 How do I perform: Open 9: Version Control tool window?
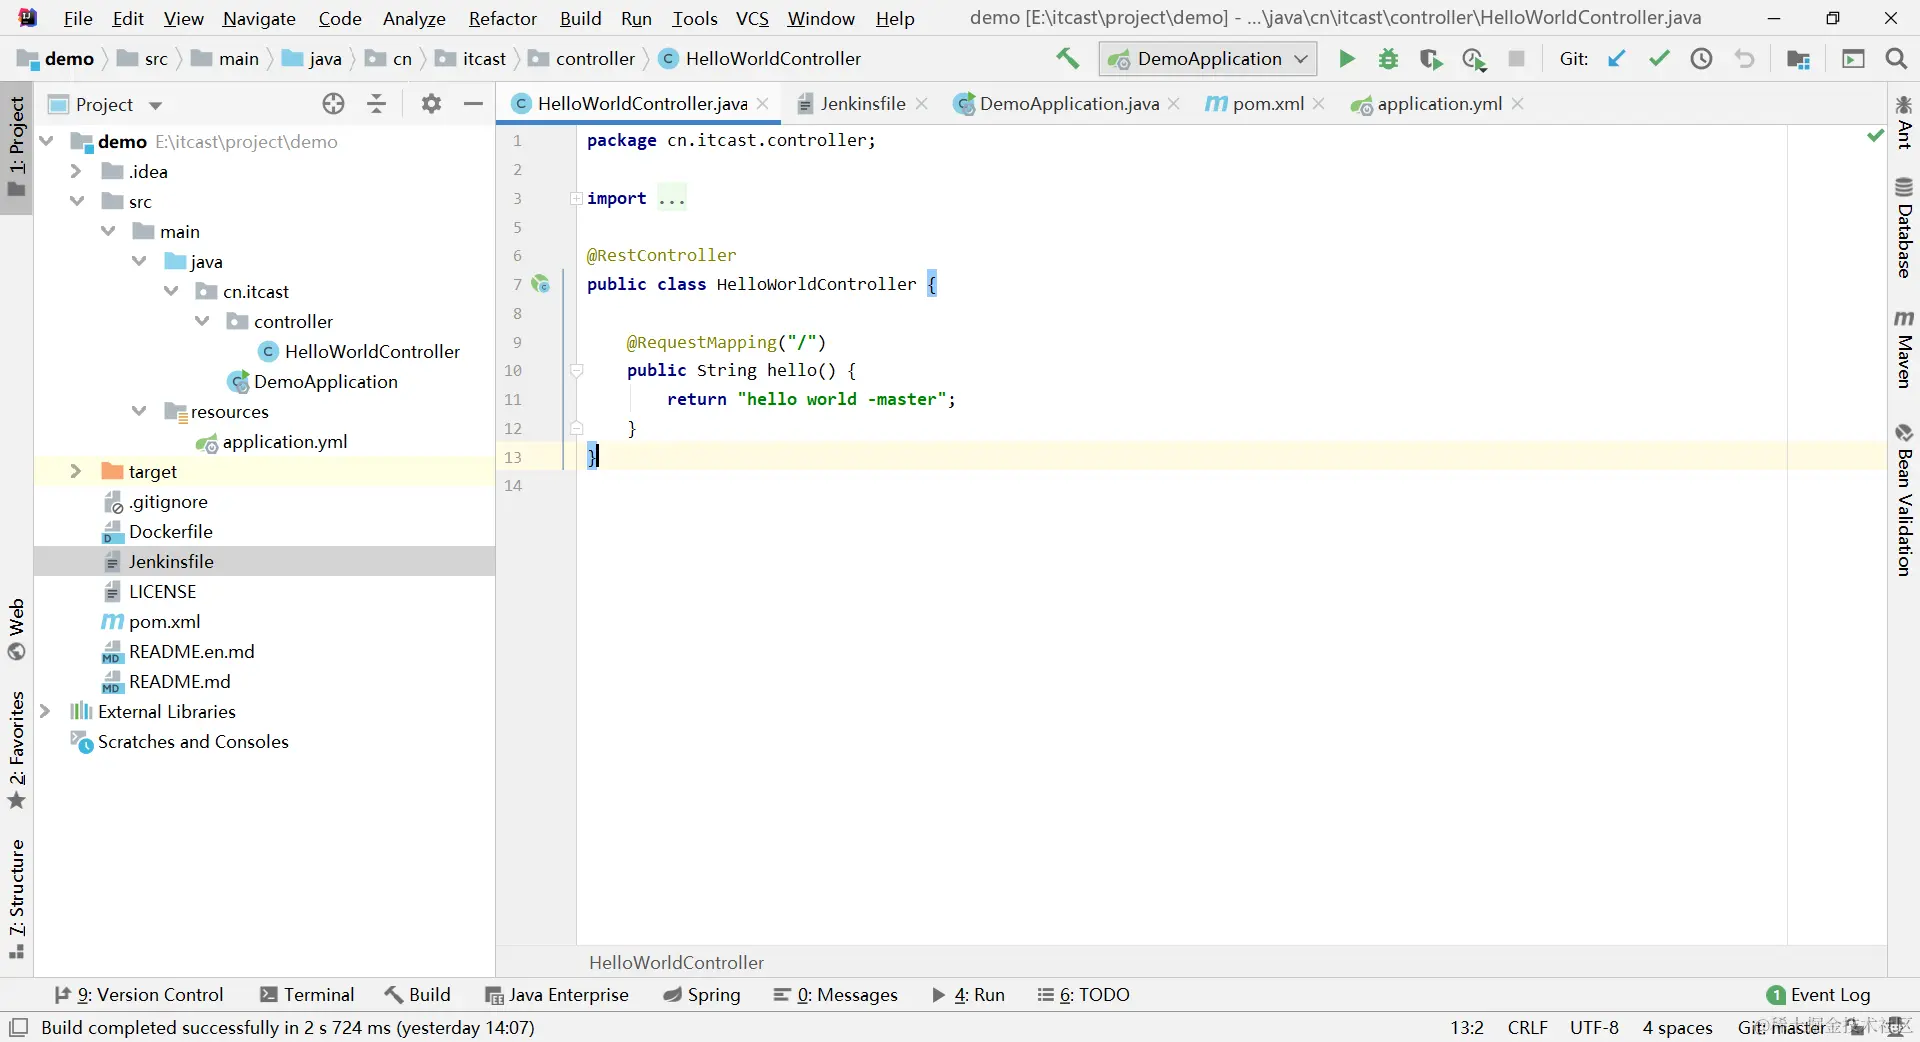pyautogui.click(x=139, y=995)
